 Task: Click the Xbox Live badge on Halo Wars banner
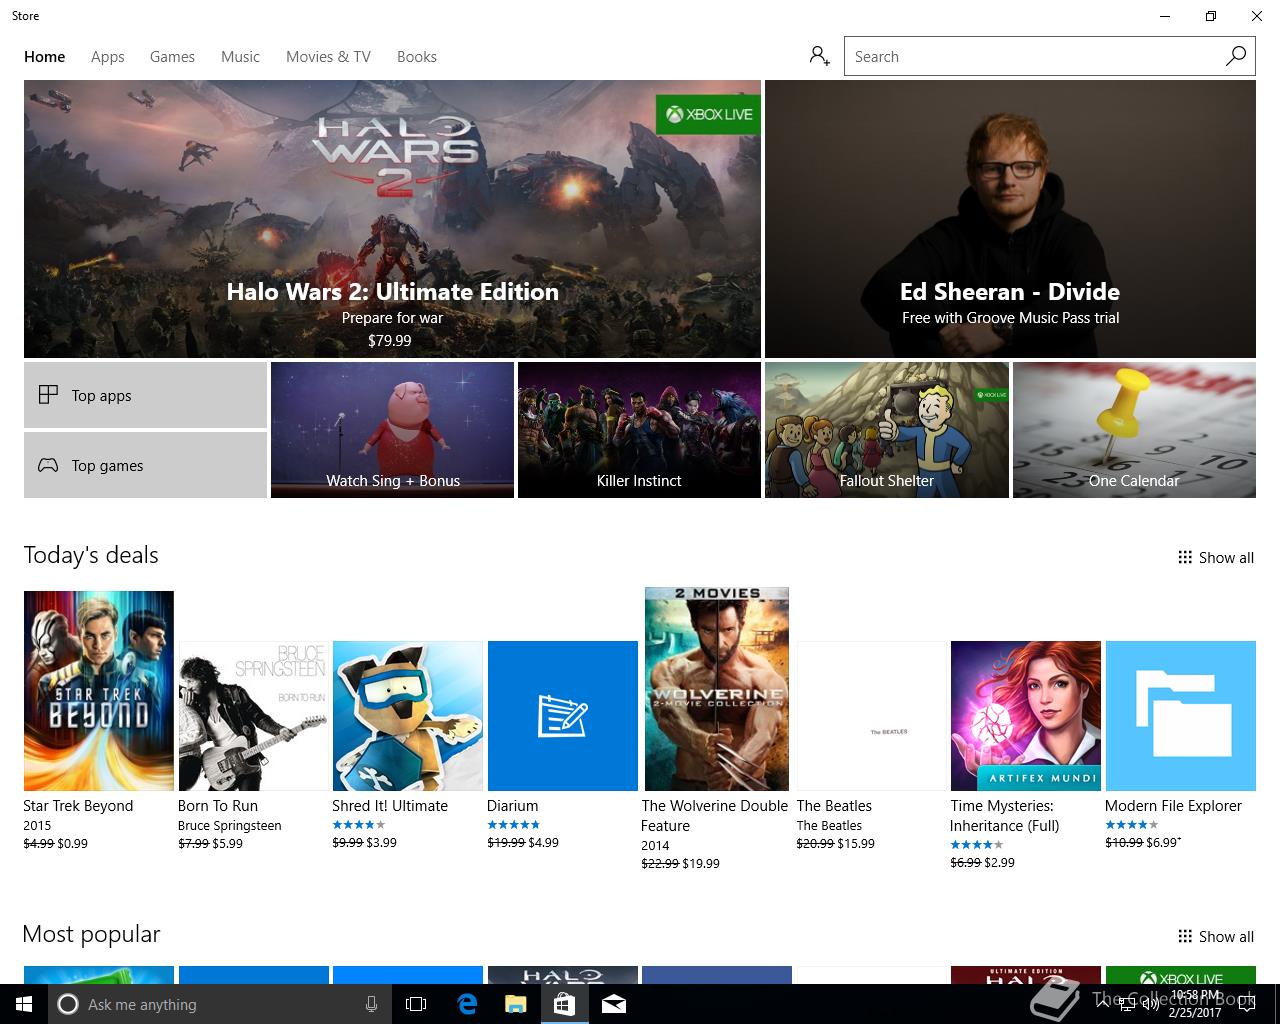click(708, 114)
